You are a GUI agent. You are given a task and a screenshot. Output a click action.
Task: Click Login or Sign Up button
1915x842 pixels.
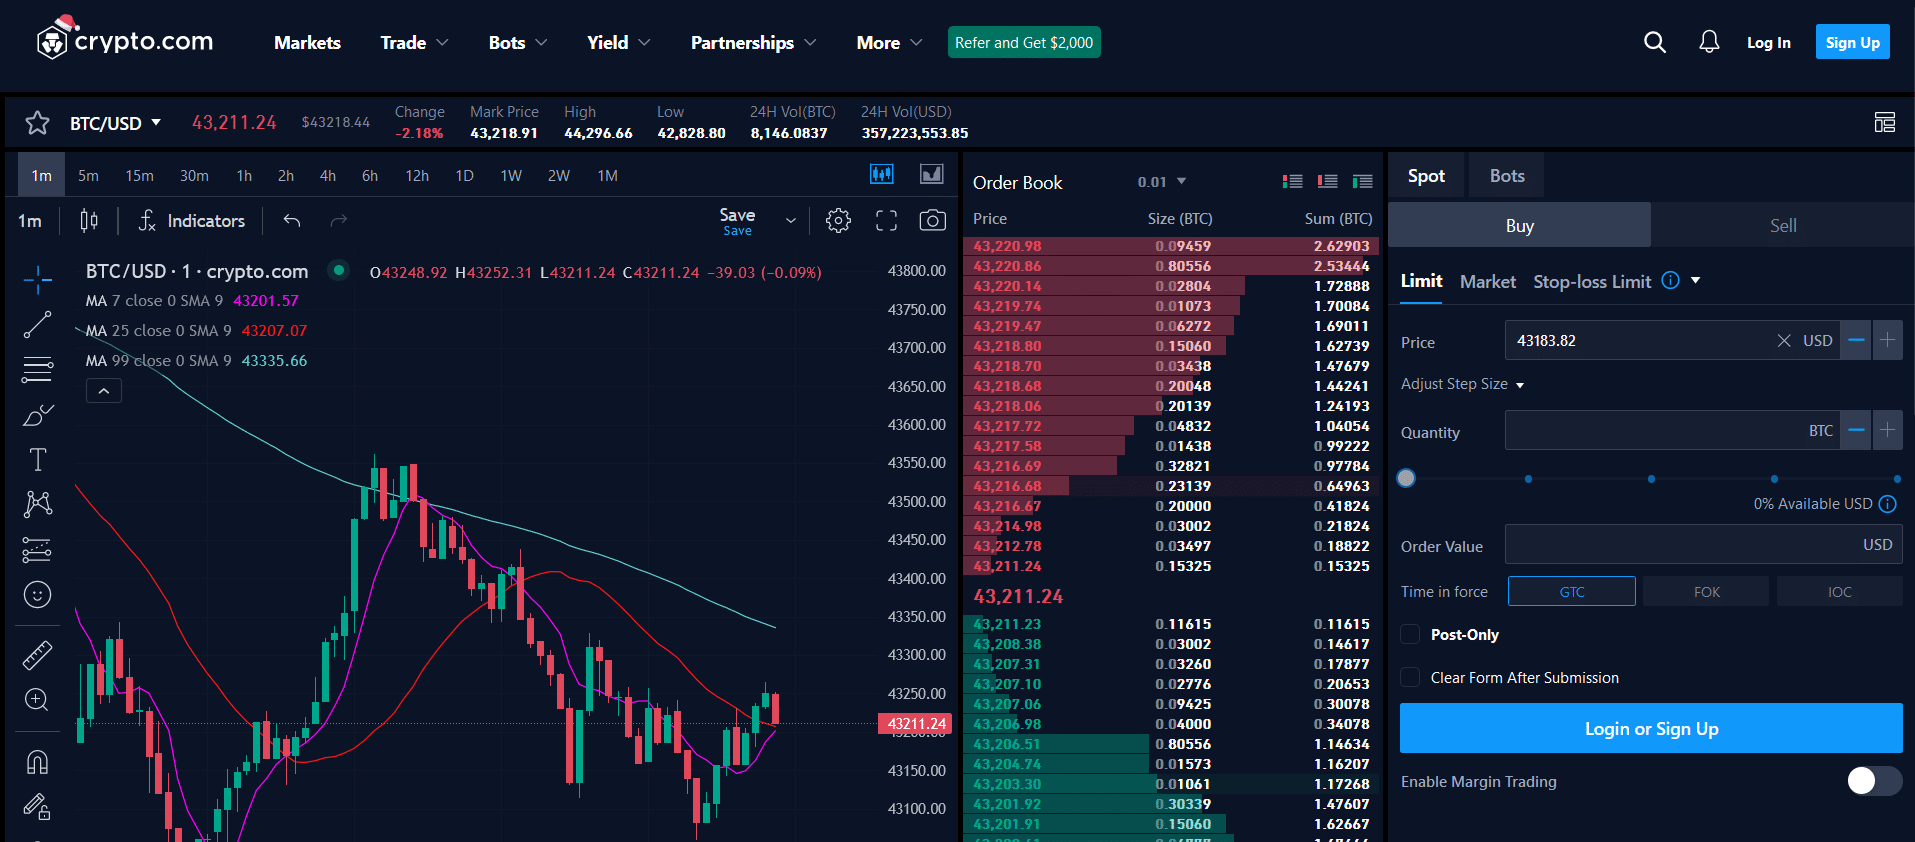[x=1651, y=728]
